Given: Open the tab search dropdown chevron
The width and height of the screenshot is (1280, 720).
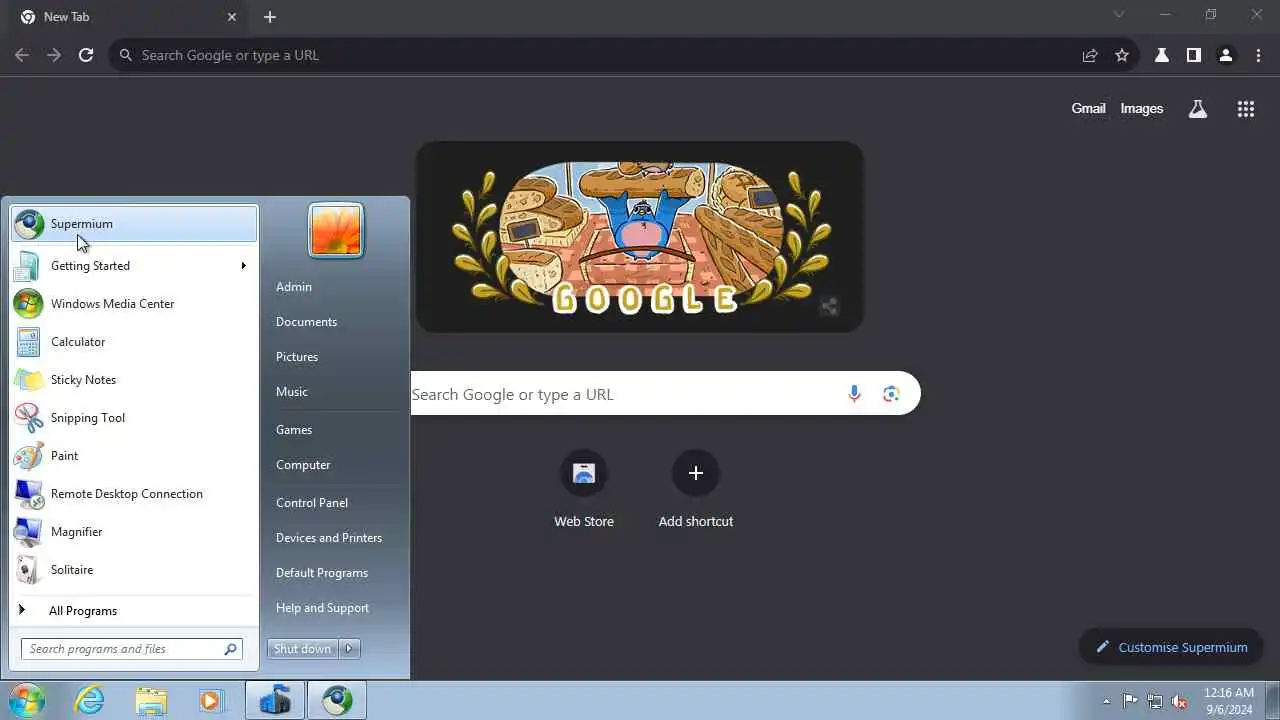Looking at the screenshot, I should [x=1119, y=15].
